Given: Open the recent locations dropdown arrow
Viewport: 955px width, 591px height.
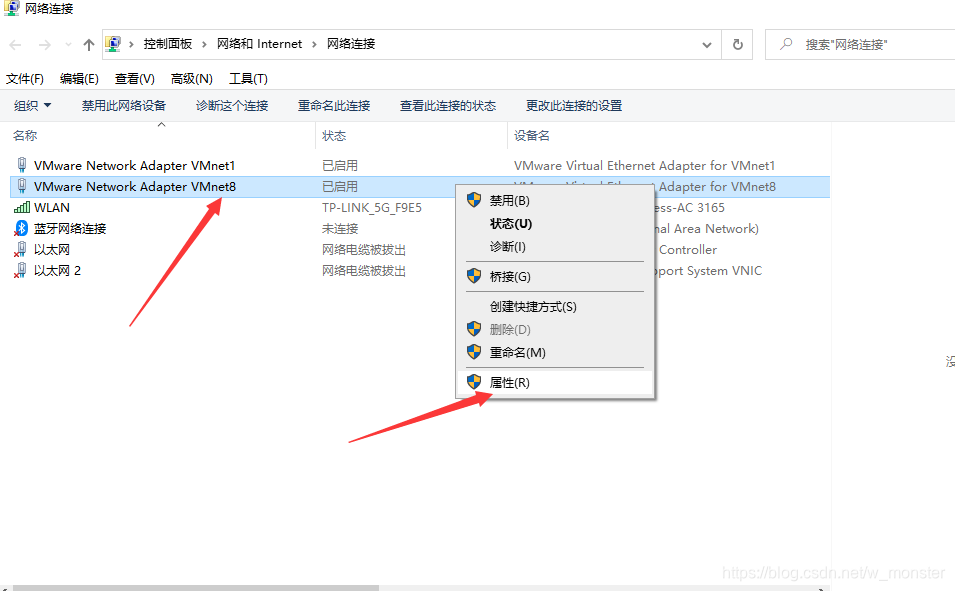Looking at the screenshot, I should coord(68,44).
